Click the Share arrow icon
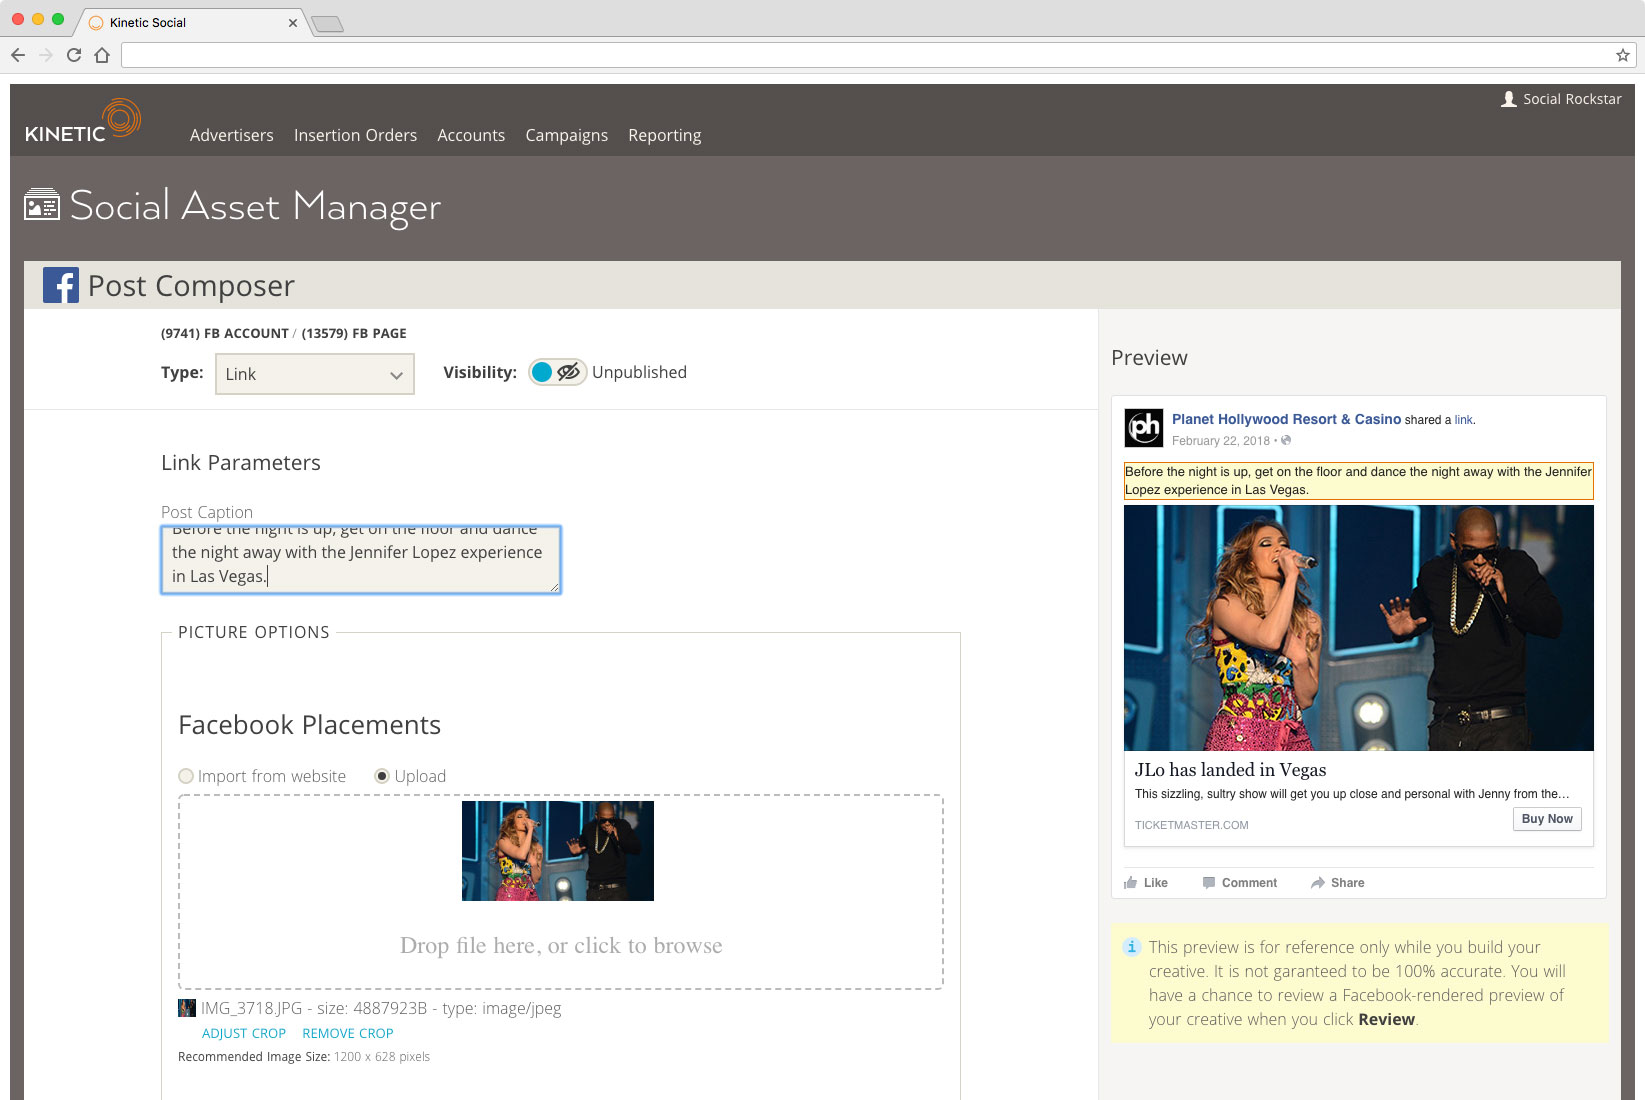Viewport: 1645px width, 1100px height. 1318,882
